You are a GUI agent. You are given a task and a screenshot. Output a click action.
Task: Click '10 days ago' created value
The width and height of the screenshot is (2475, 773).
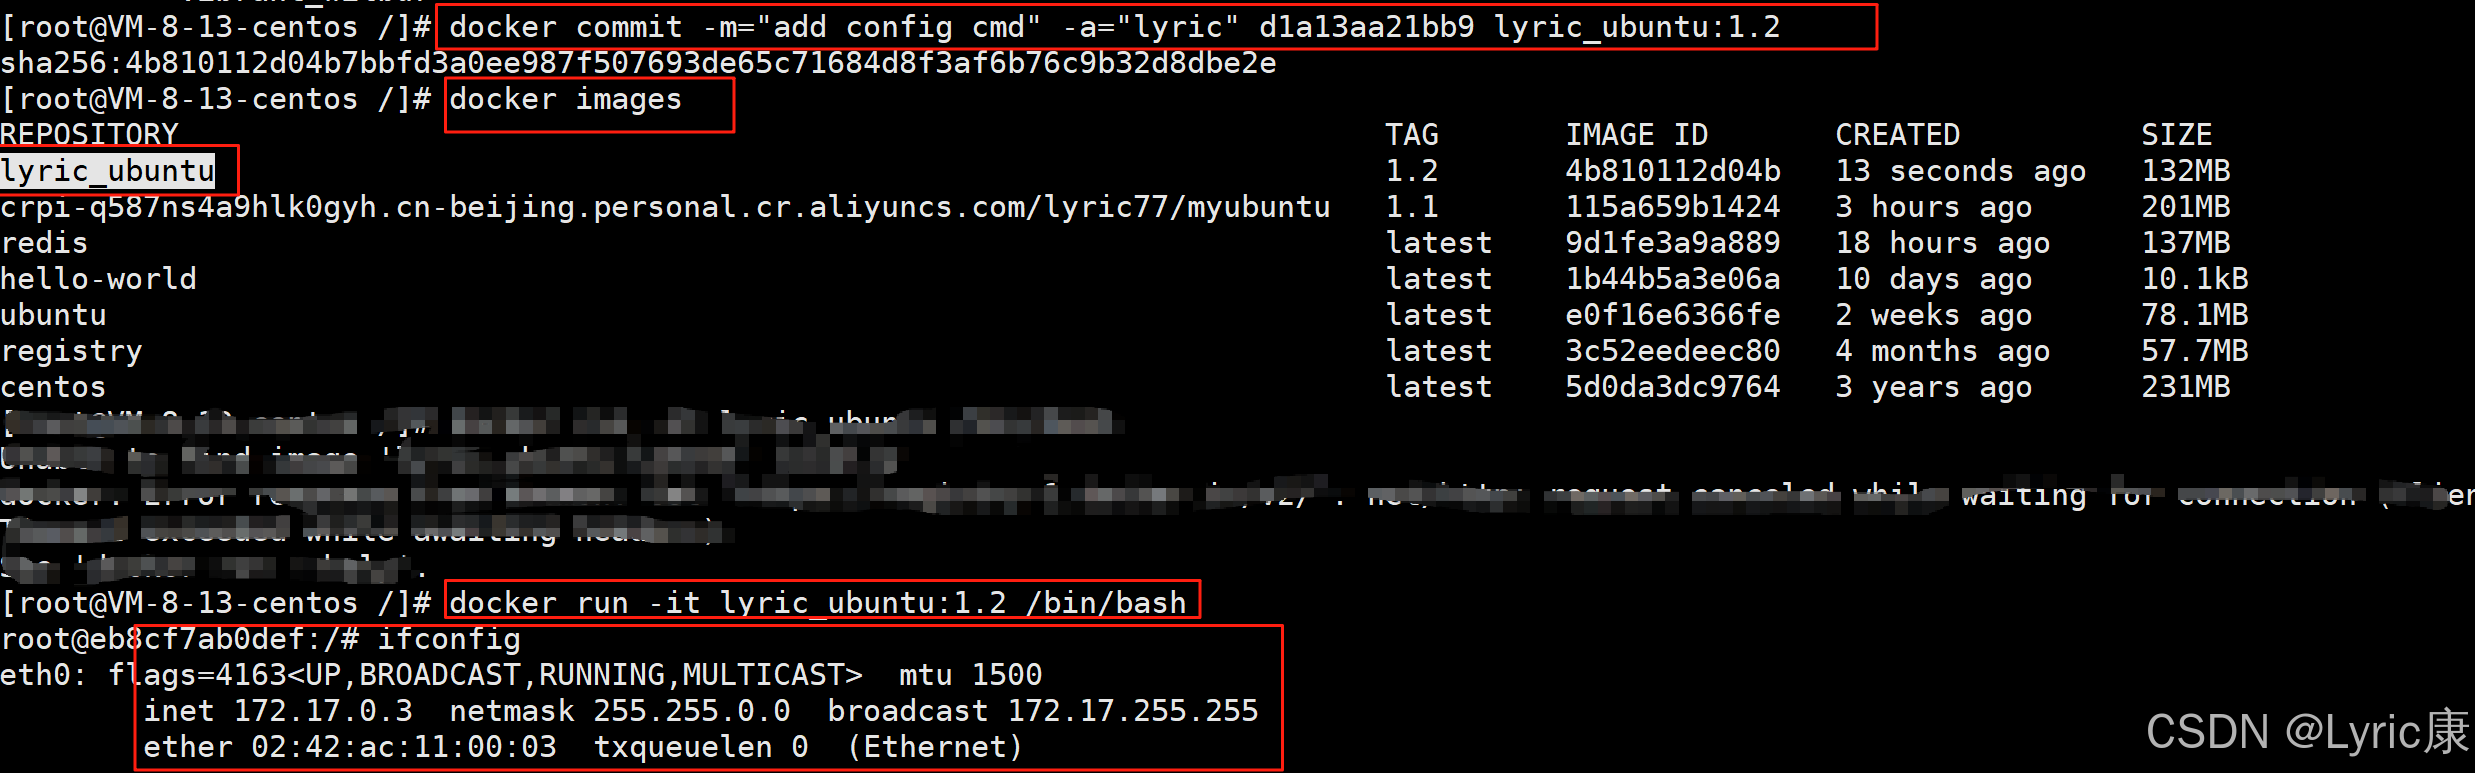1933,279
